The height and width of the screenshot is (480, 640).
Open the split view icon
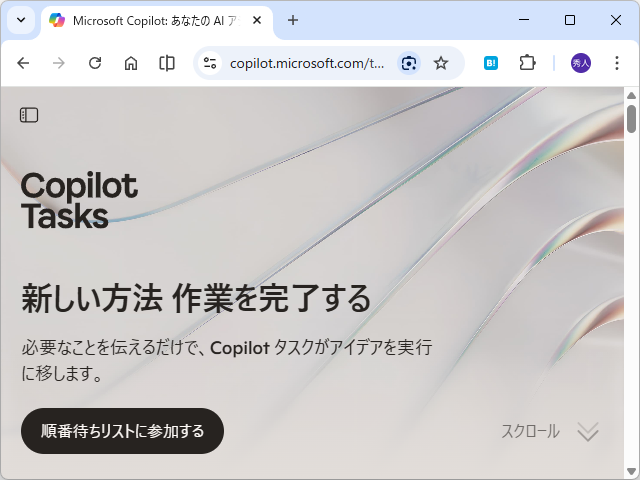[167, 63]
